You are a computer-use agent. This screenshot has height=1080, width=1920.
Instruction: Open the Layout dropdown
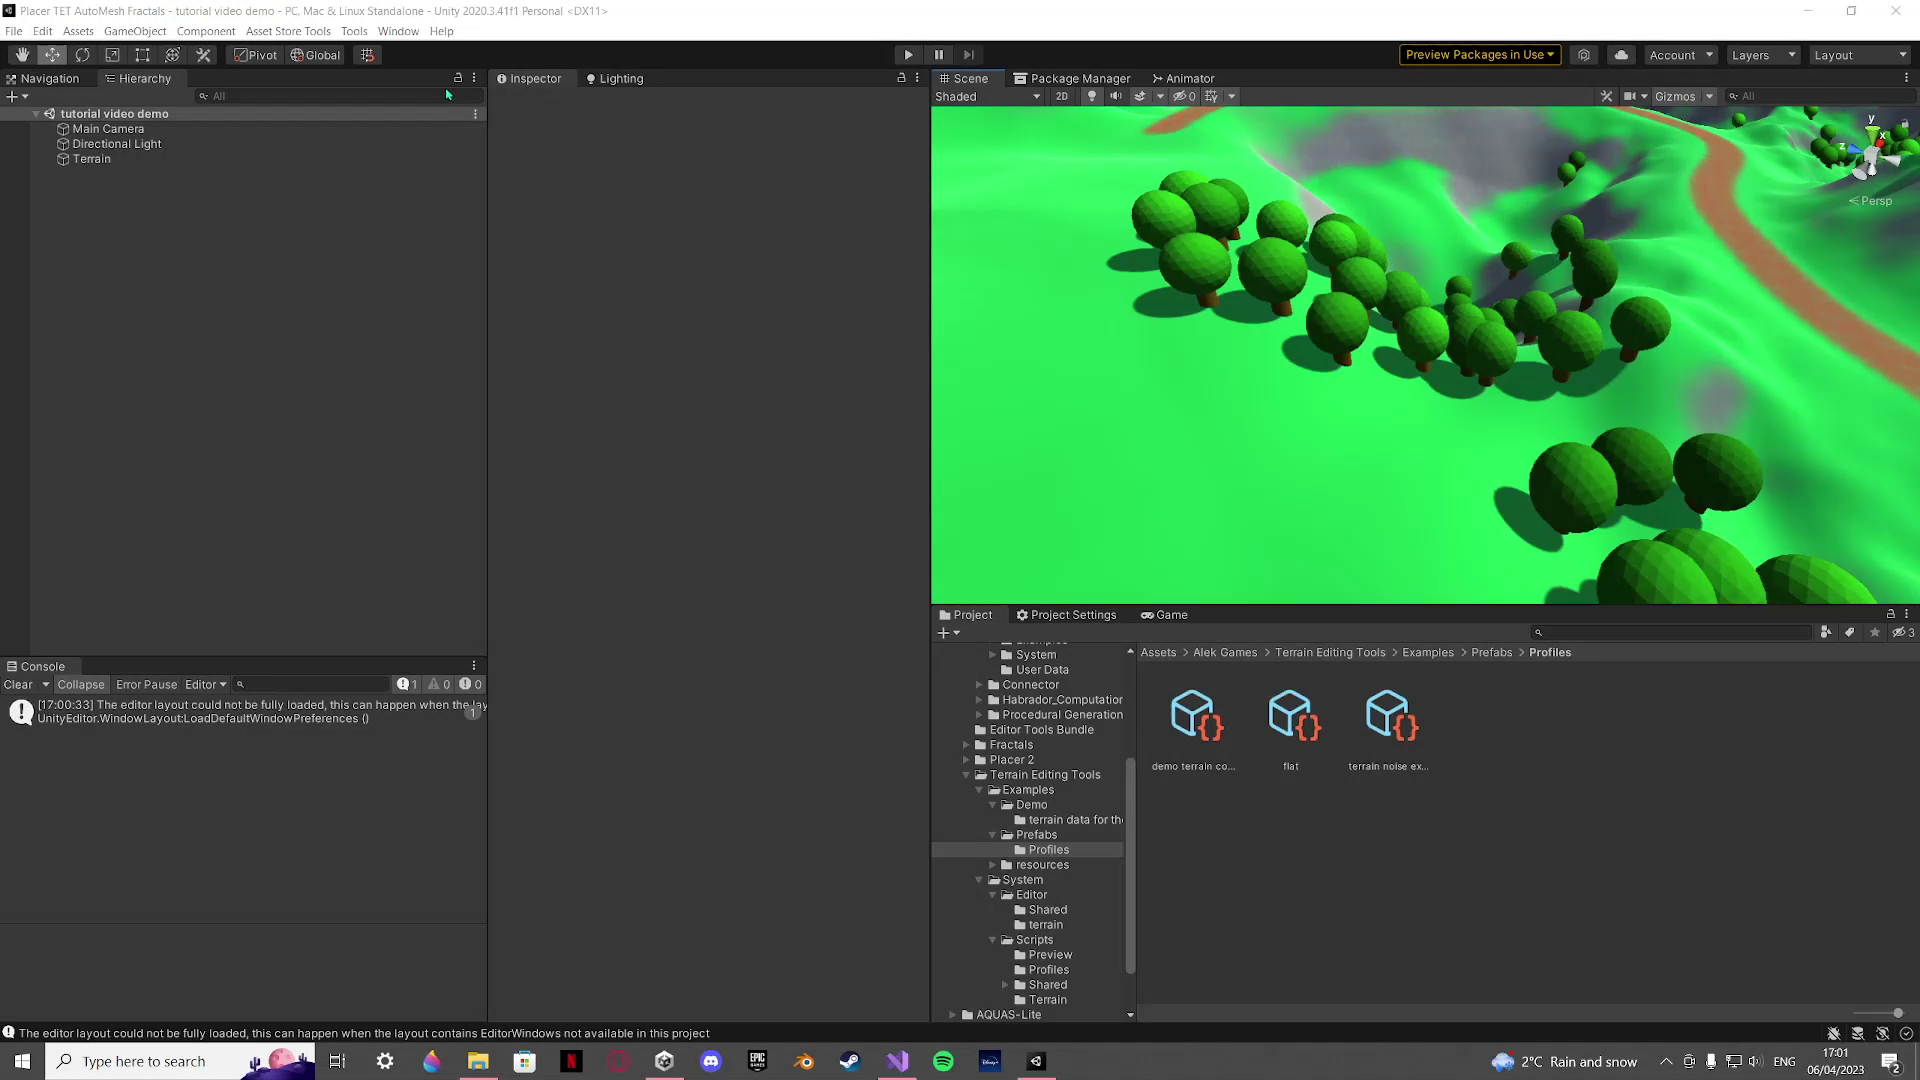(x=1860, y=55)
